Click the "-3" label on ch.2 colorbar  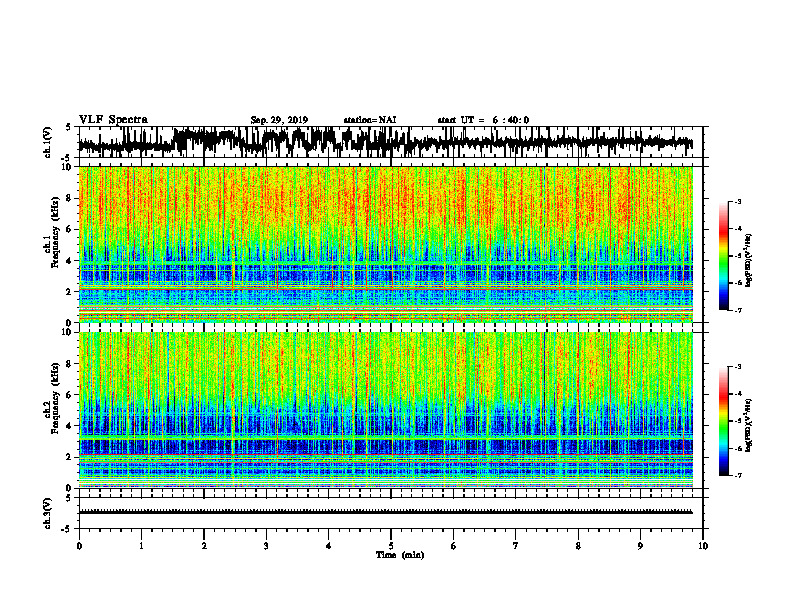738,367
